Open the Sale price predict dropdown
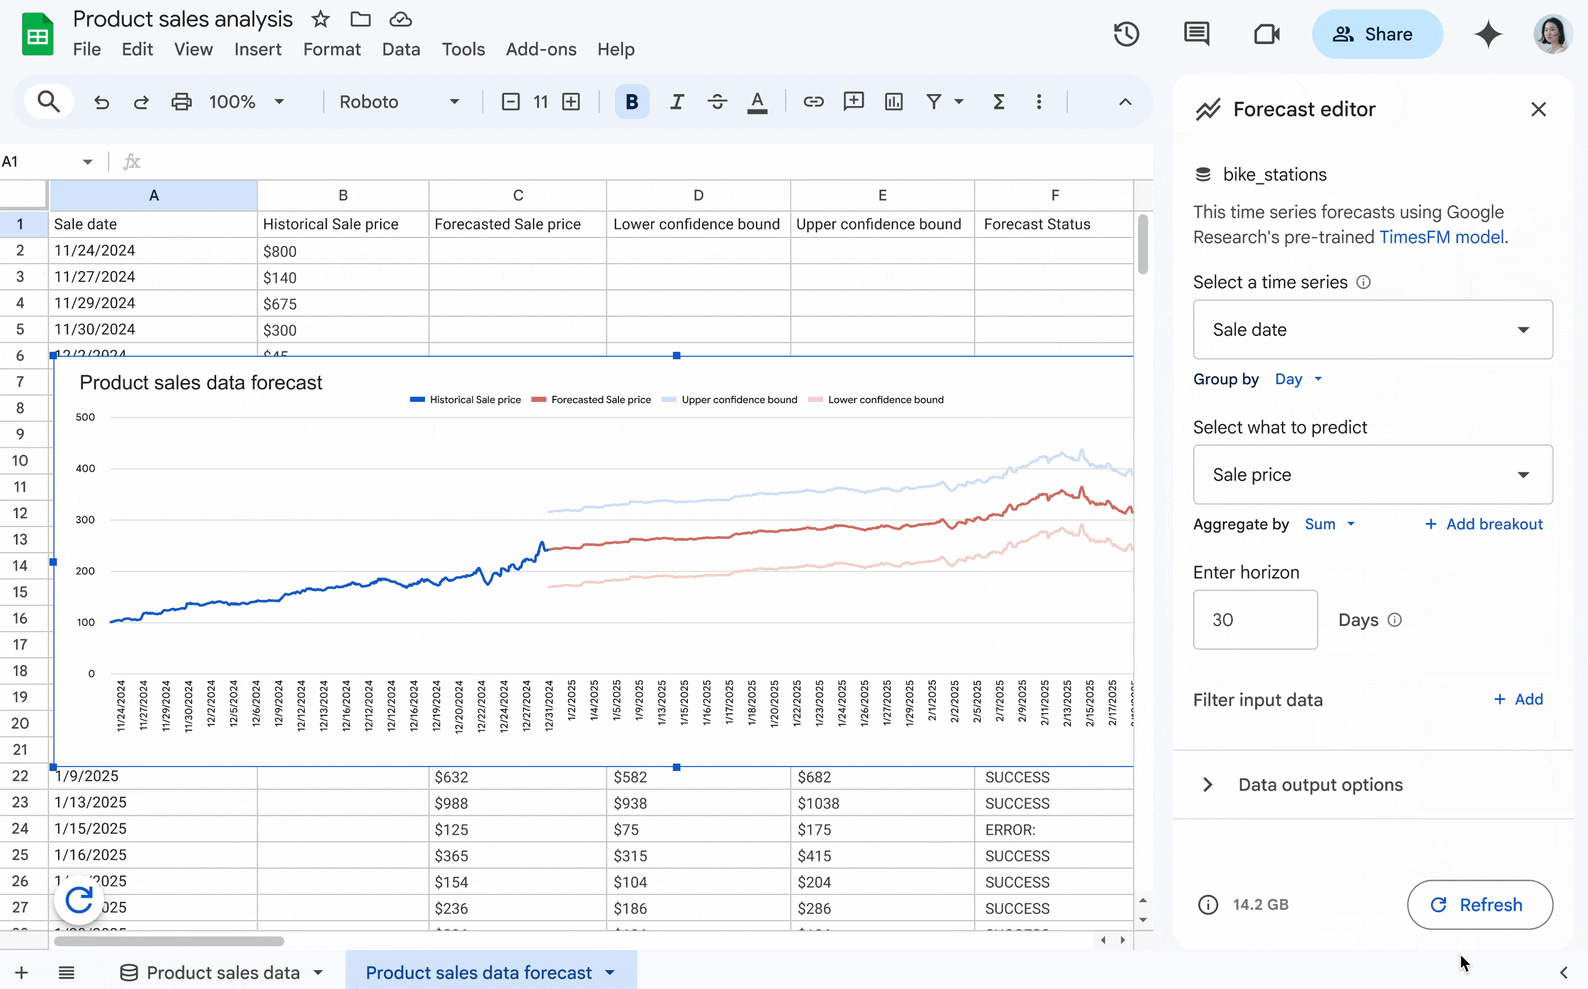Viewport: 1588px width, 989px height. [x=1372, y=475]
